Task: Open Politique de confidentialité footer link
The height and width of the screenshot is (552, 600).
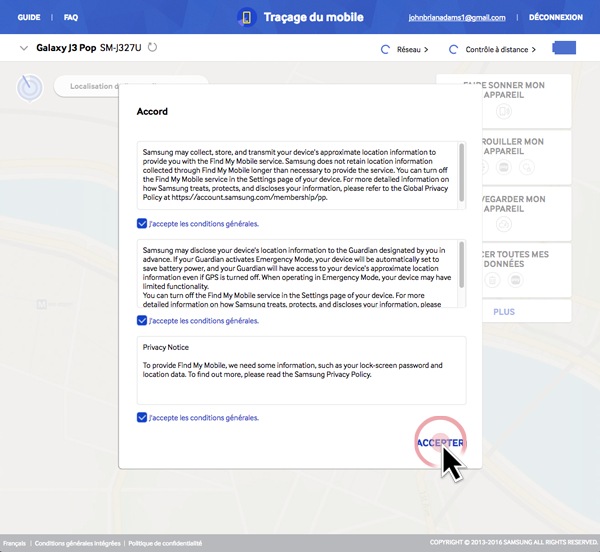Action: coord(165,543)
